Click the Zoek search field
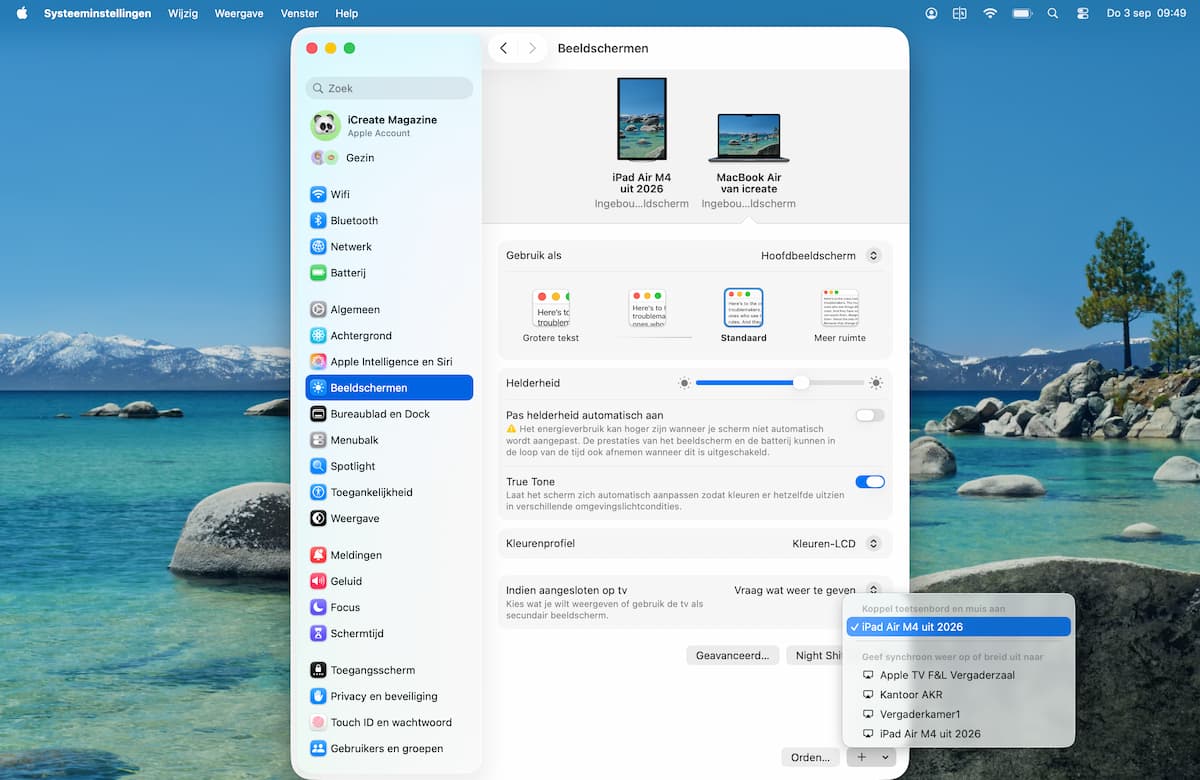The image size is (1200, 780). 389,88
